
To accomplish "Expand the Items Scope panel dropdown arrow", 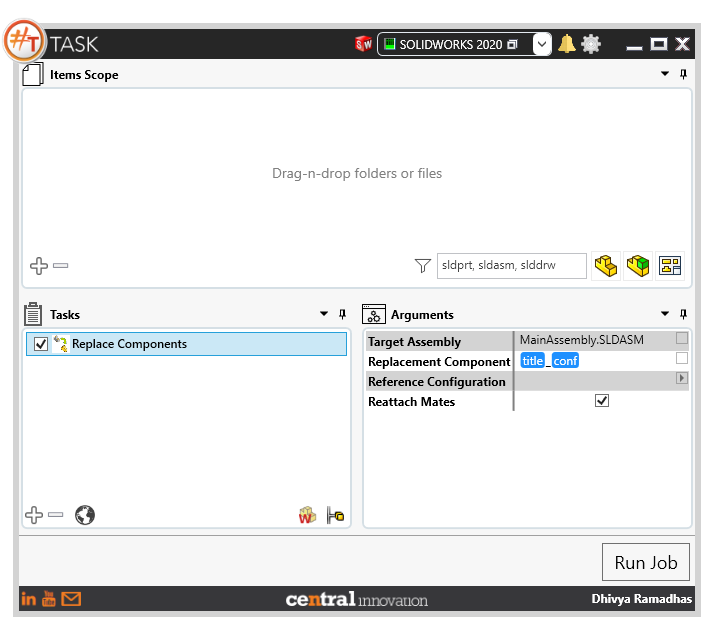I will 664,74.
